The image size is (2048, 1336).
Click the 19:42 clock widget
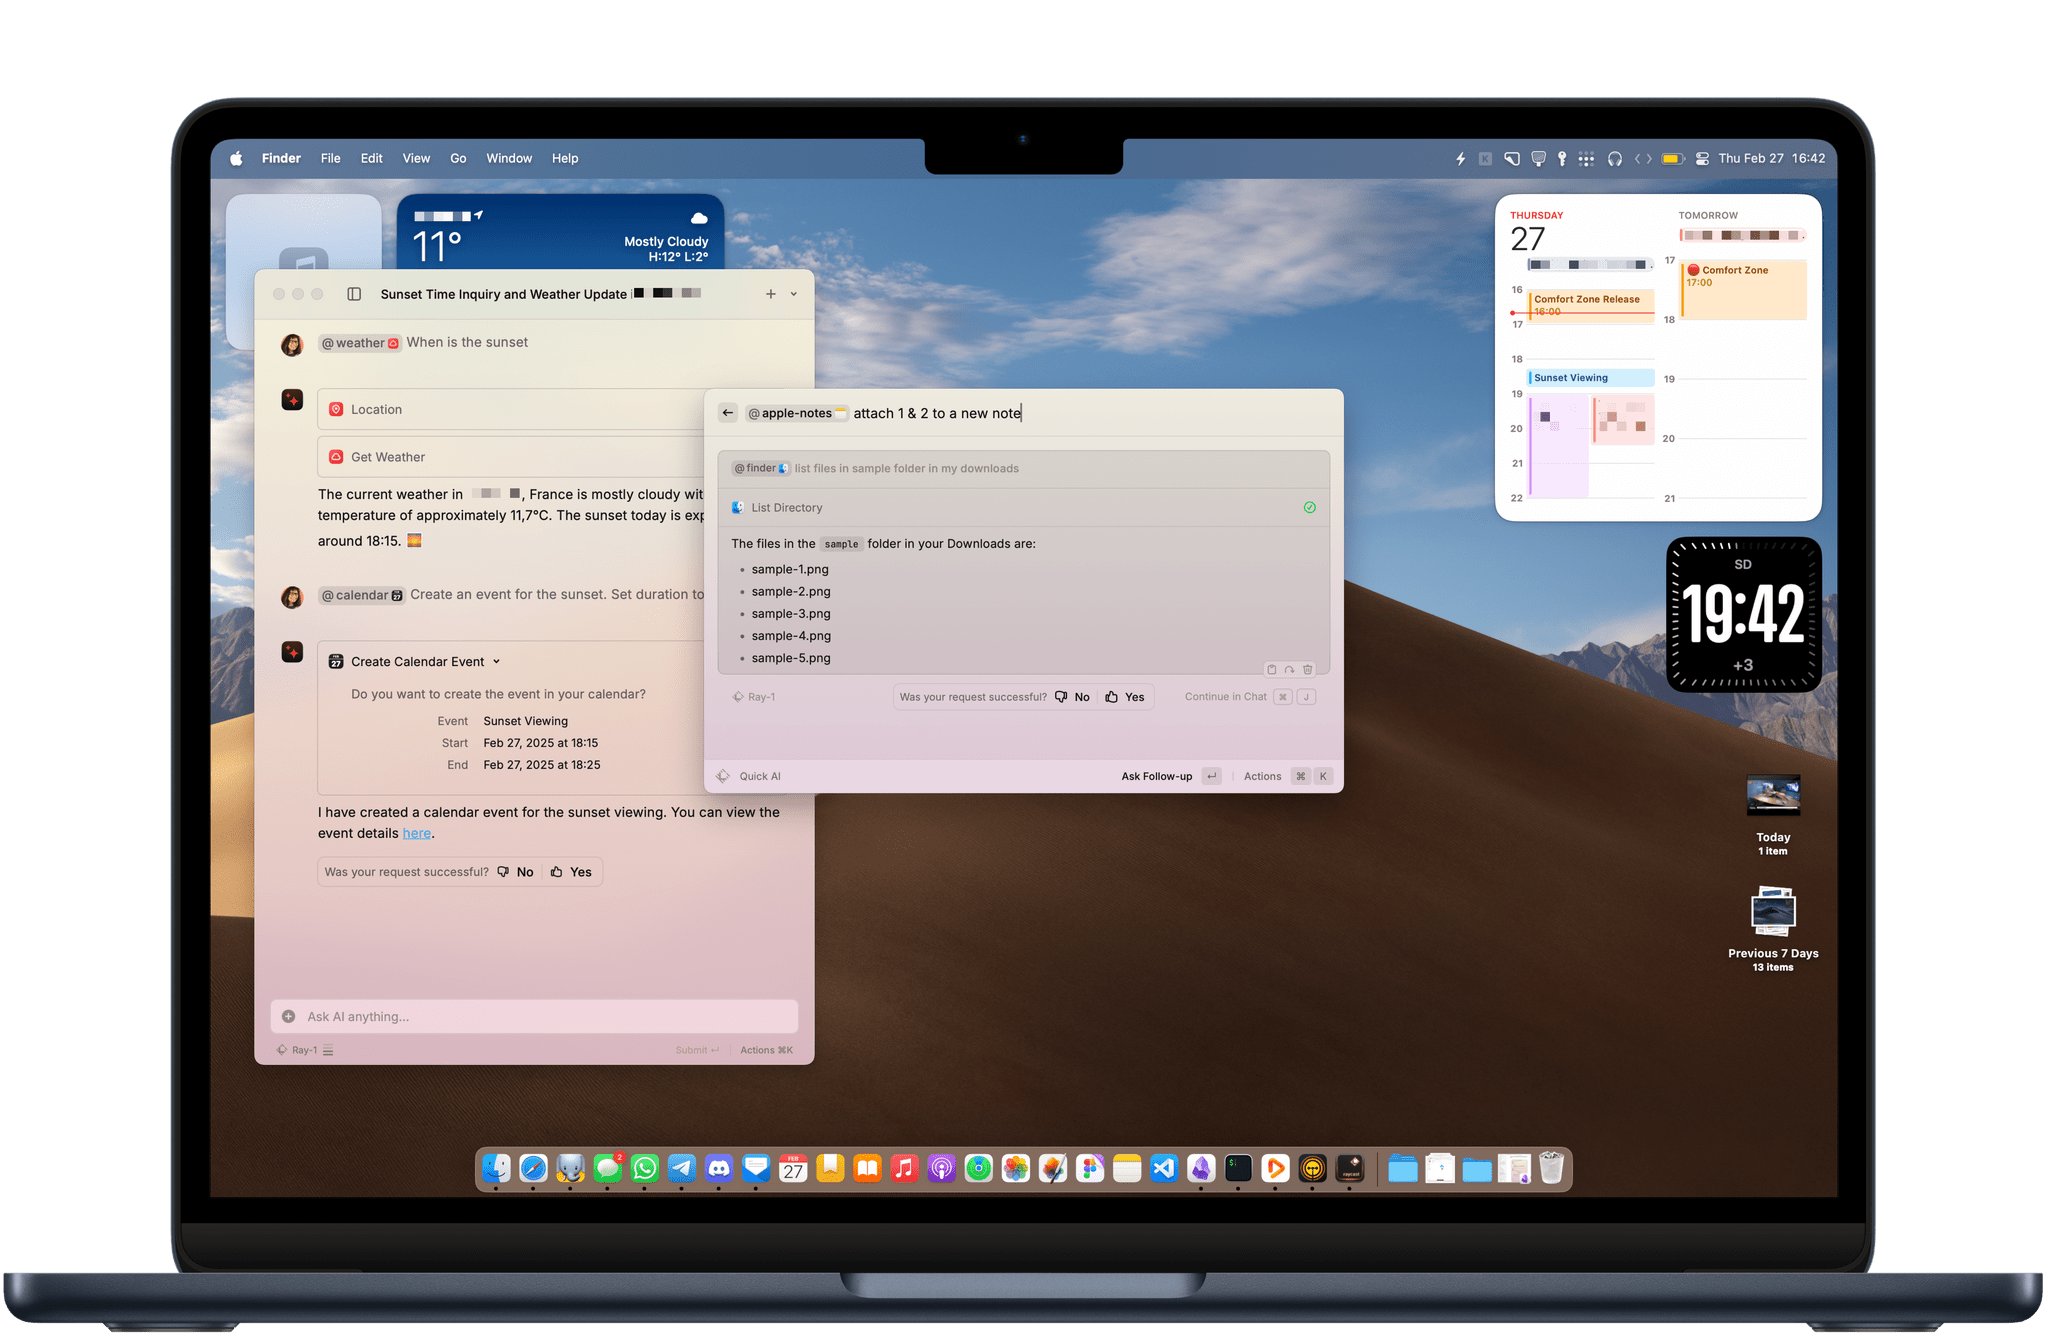point(1743,615)
